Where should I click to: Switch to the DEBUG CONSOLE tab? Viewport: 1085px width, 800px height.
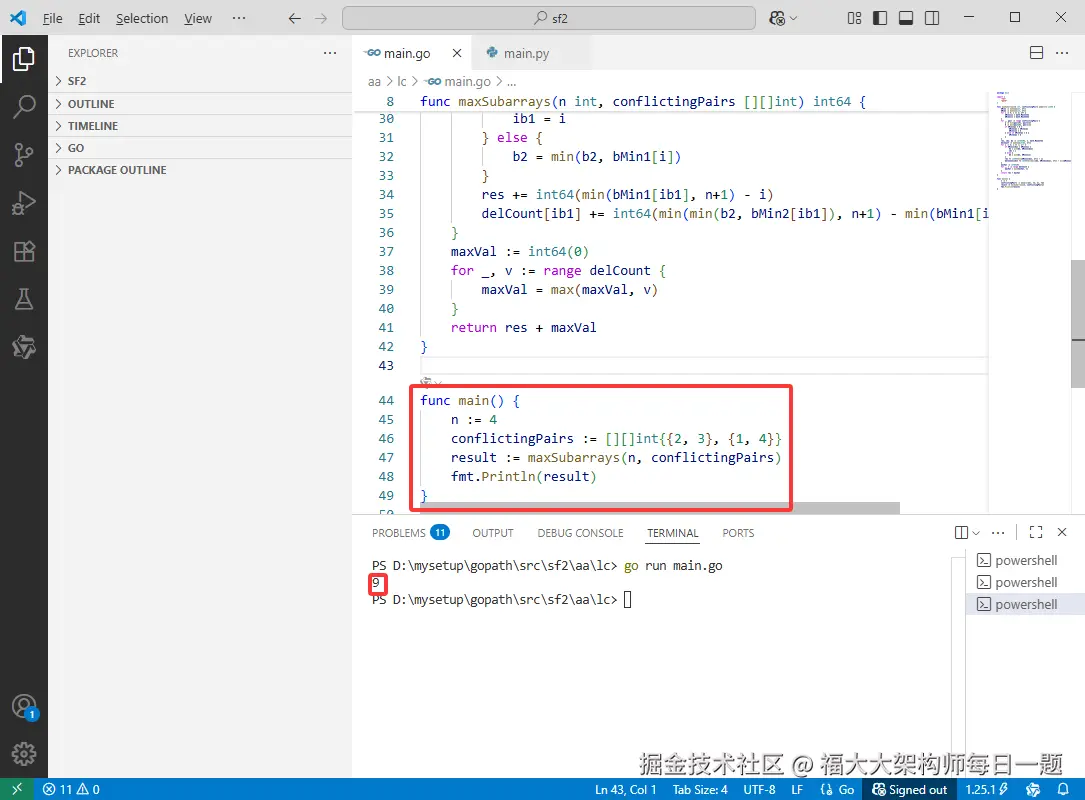(x=580, y=533)
